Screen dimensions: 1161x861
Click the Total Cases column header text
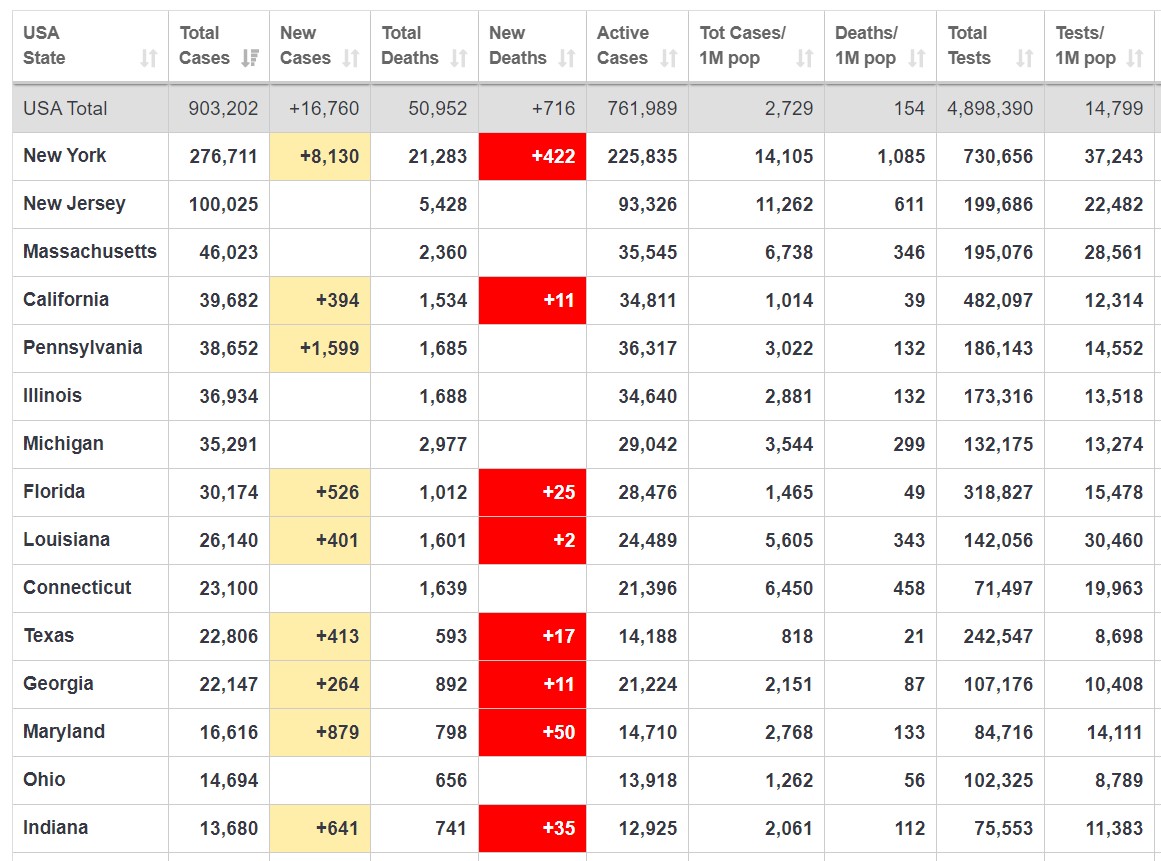[204, 46]
